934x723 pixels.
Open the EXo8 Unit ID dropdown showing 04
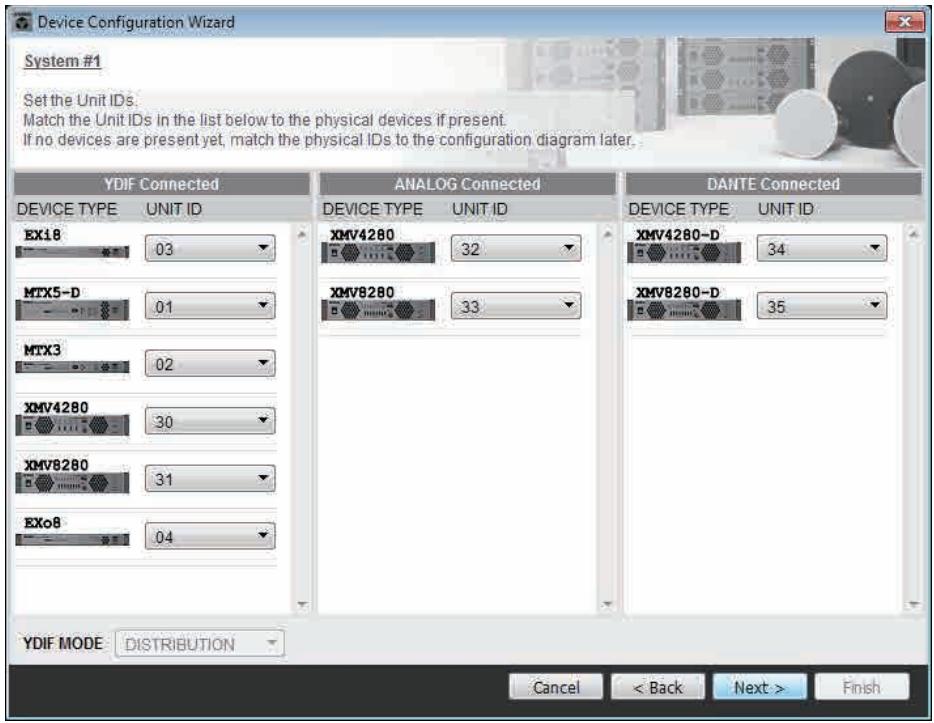[210, 537]
